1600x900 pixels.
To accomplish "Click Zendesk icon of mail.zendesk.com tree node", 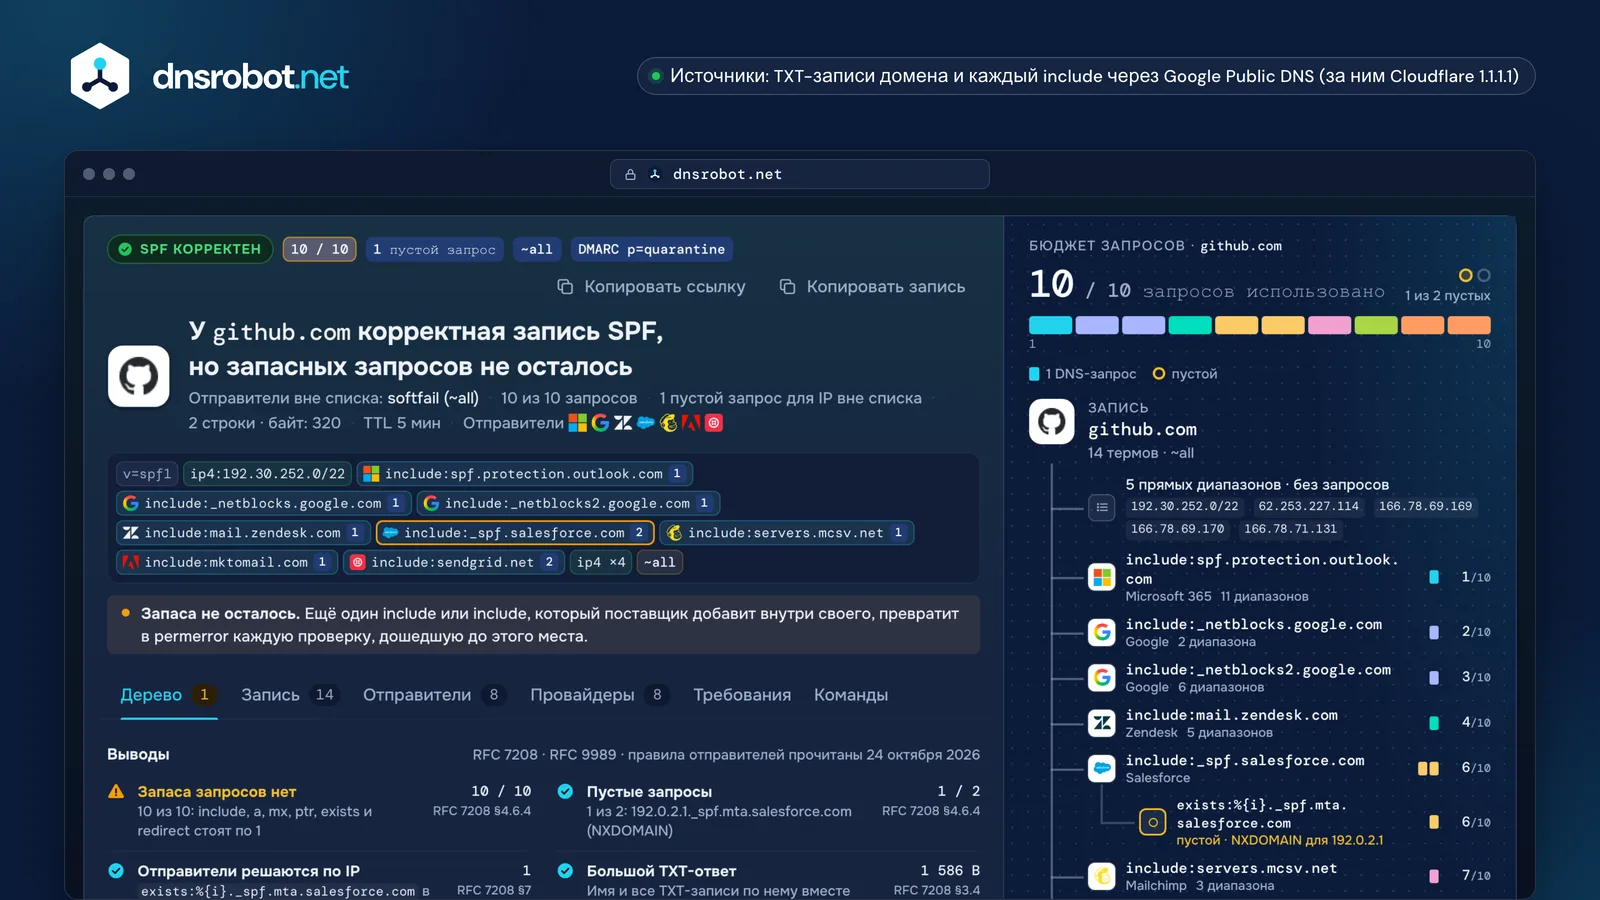I will pos(1102,722).
